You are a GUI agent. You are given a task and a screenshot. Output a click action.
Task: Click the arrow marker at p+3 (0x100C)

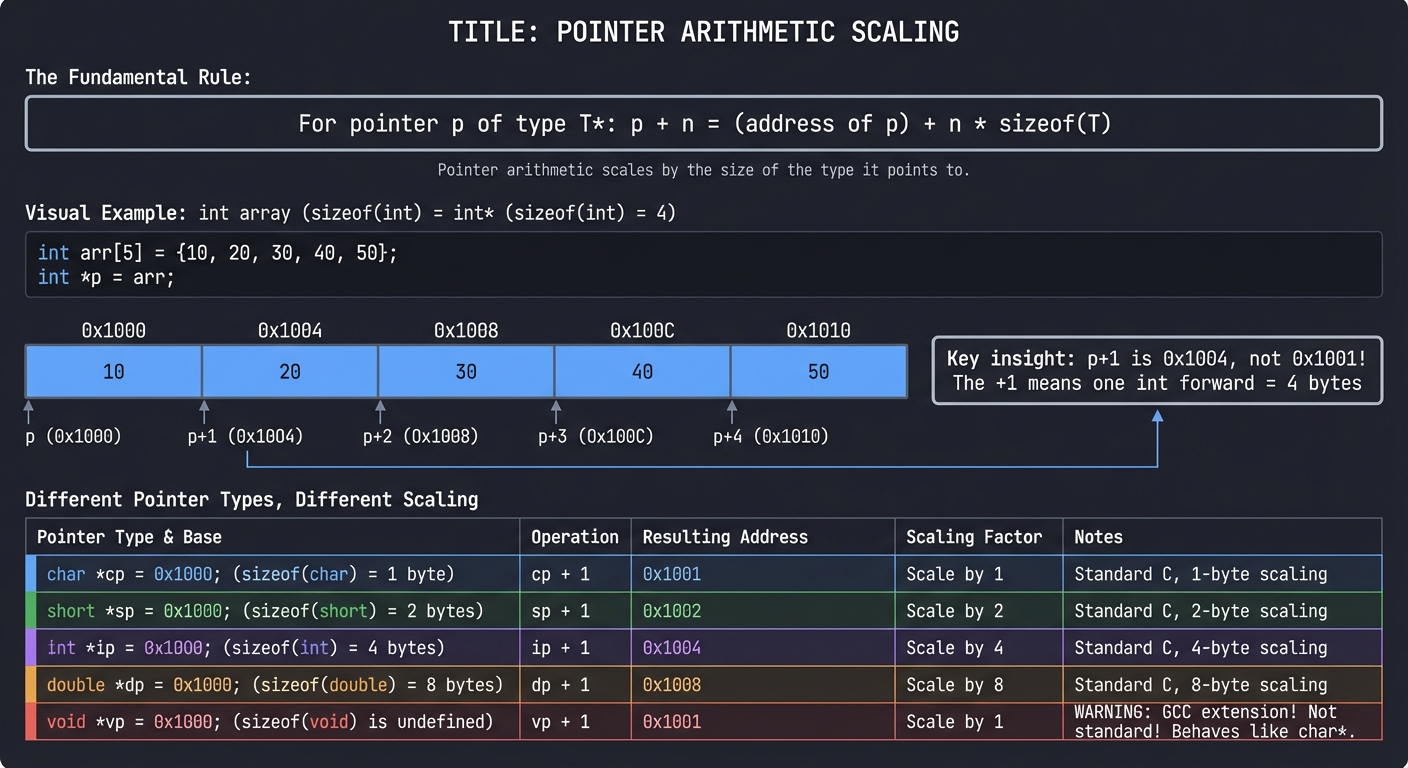tap(557, 410)
